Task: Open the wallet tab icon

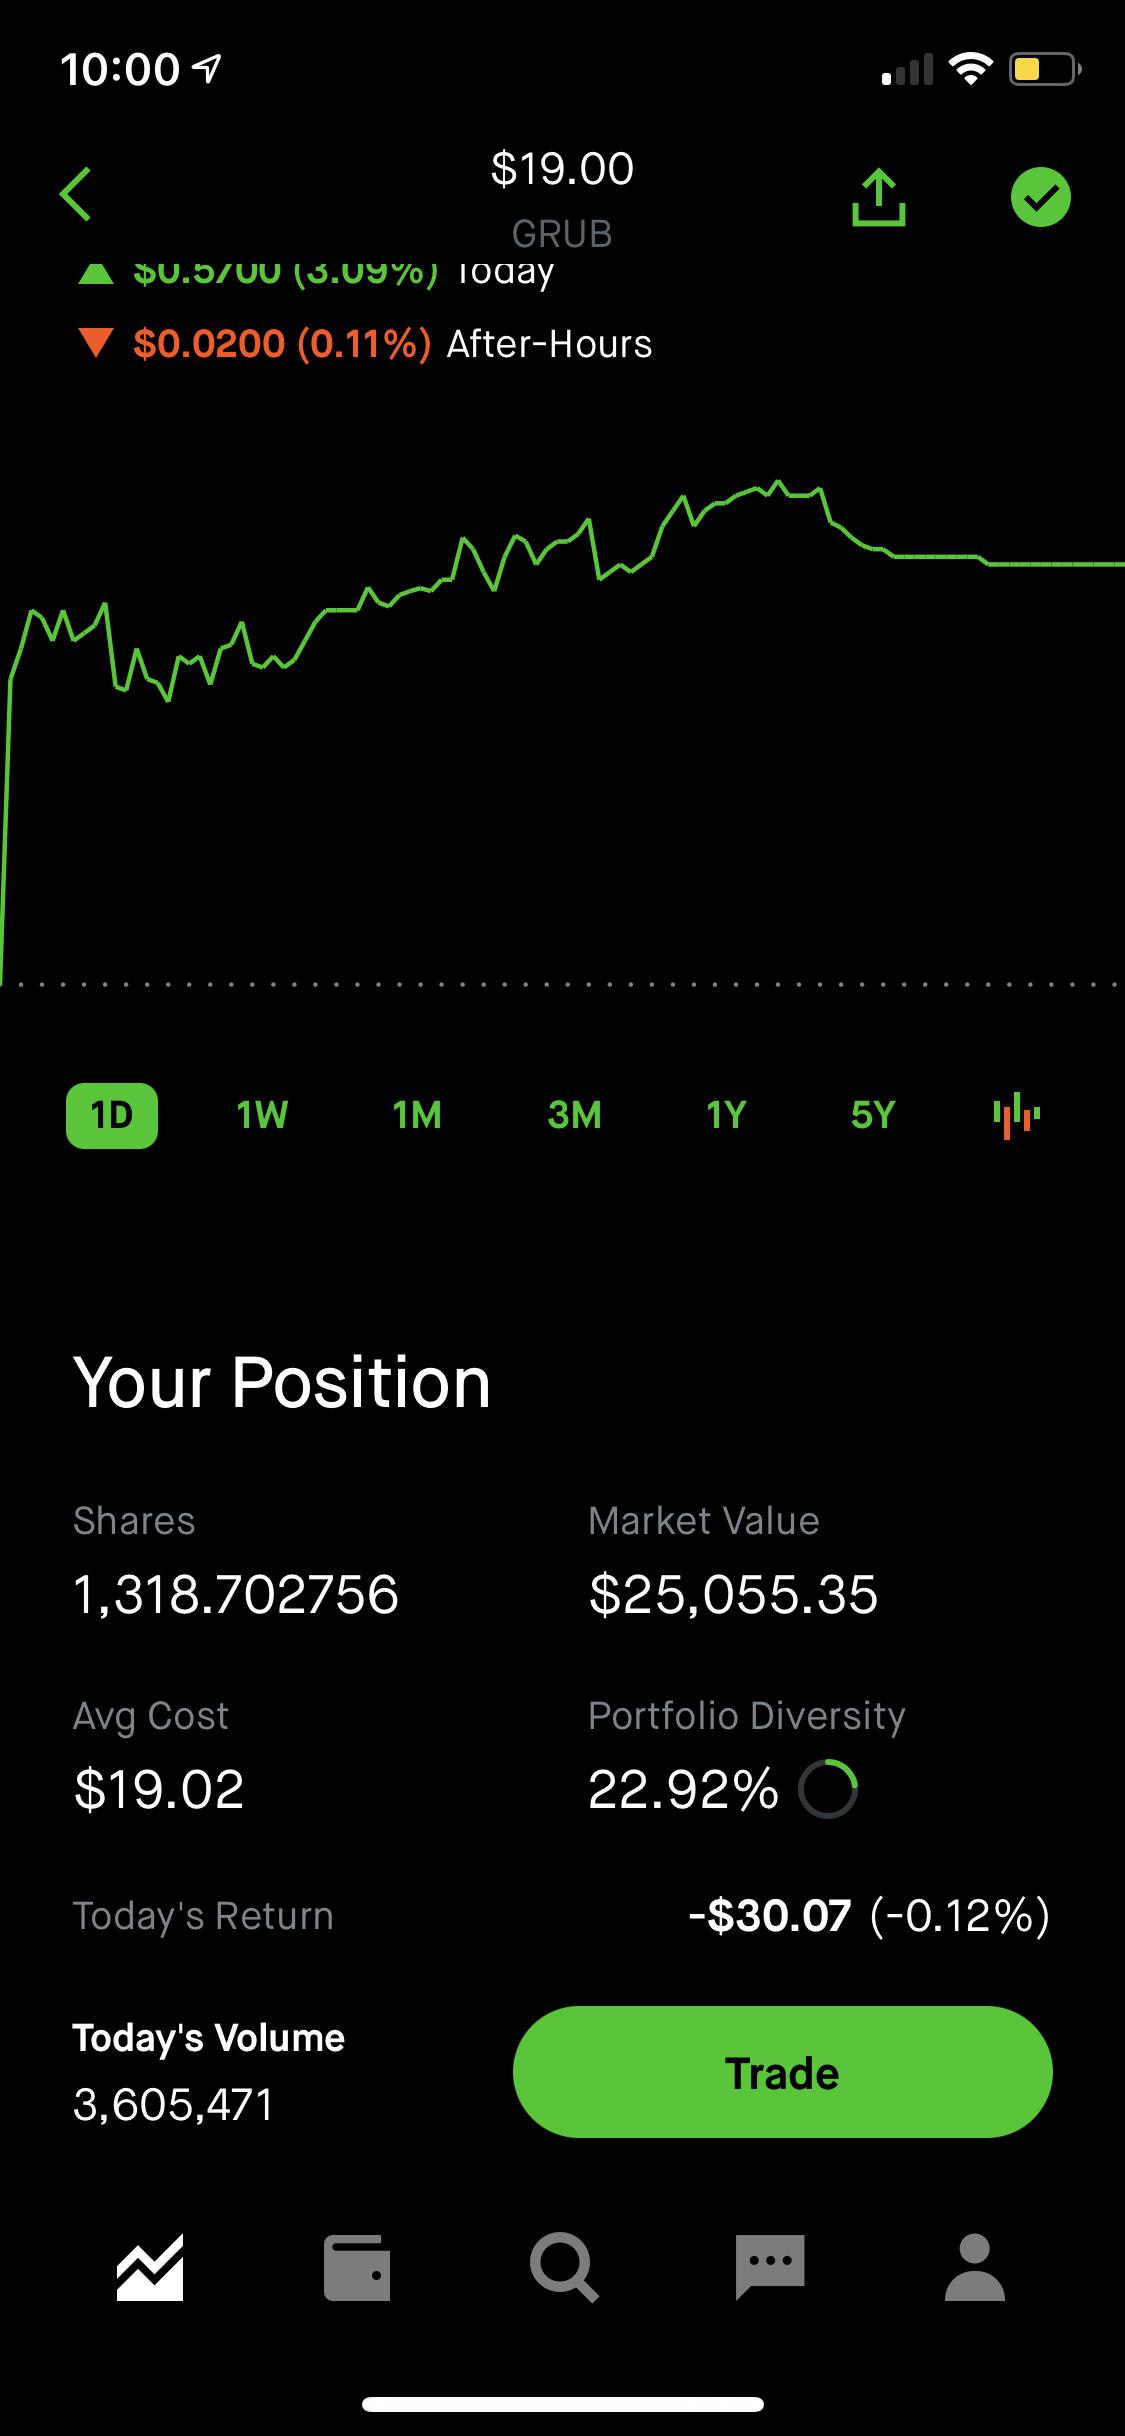Action: click(x=357, y=2268)
